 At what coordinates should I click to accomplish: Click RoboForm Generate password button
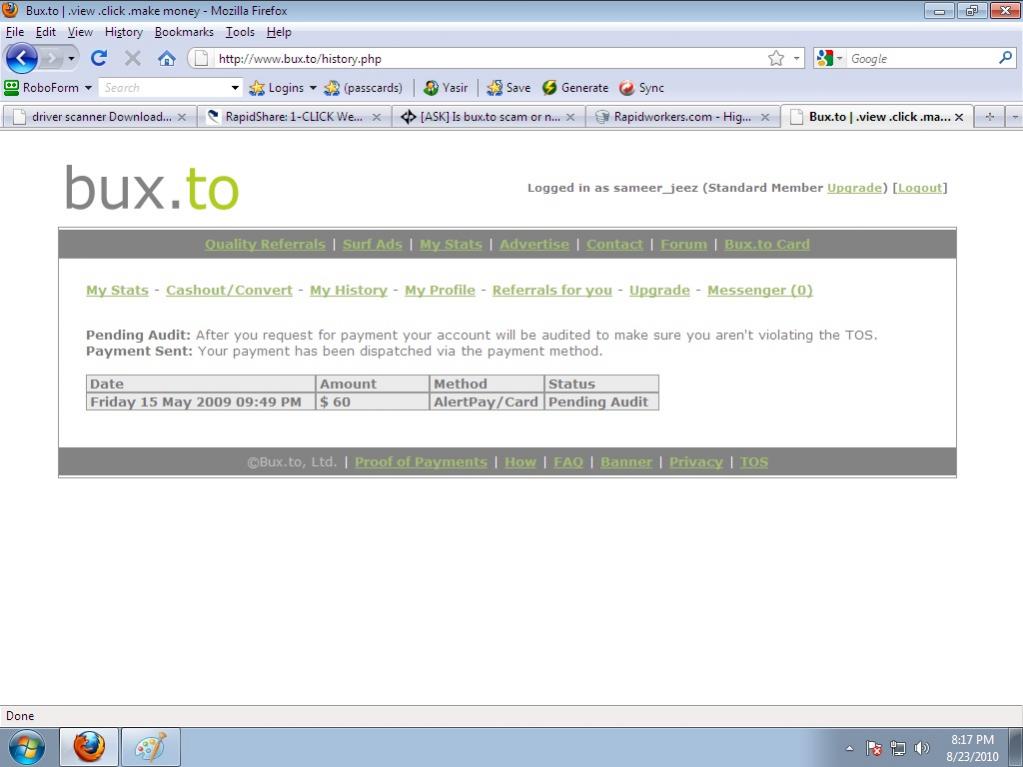575,87
